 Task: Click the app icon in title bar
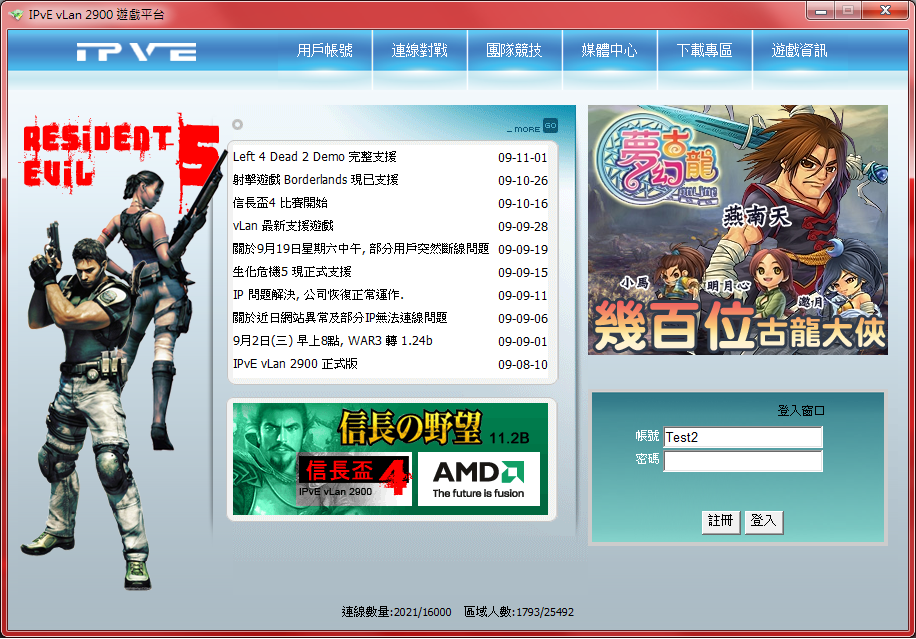[15, 14]
